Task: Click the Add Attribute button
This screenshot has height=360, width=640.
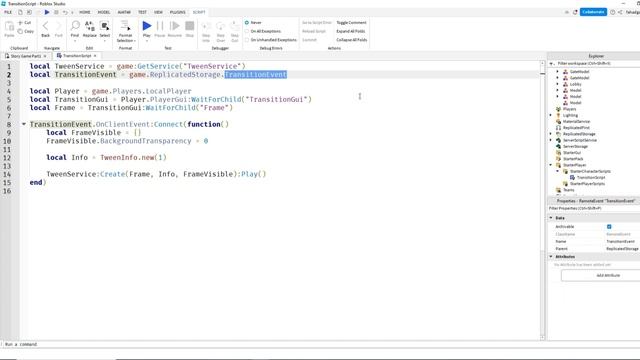Action: pyautogui.click(x=600, y=276)
